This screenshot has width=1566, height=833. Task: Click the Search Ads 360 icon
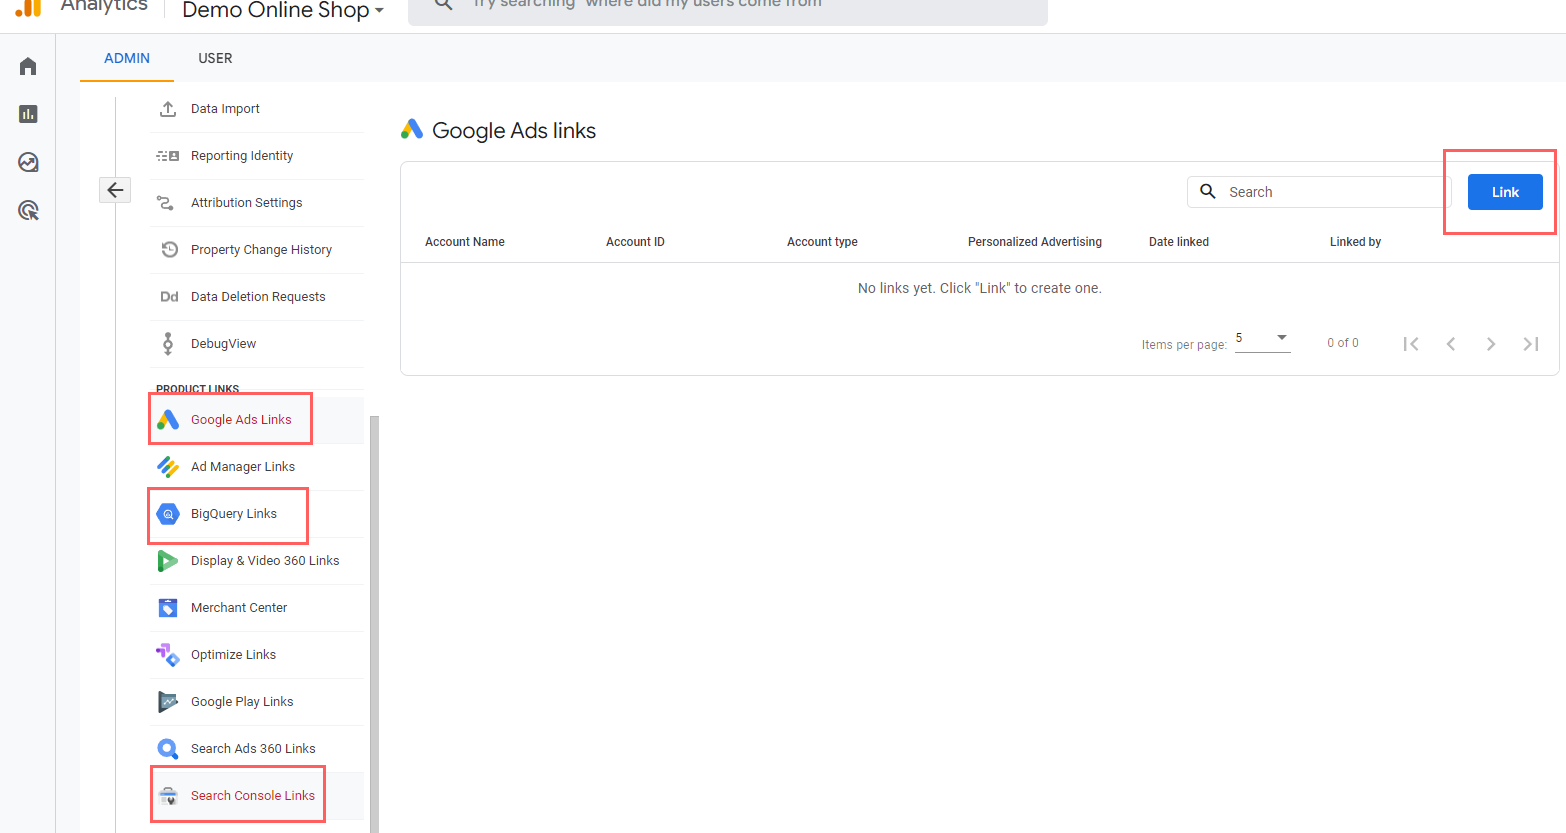(x=168, y=749)
